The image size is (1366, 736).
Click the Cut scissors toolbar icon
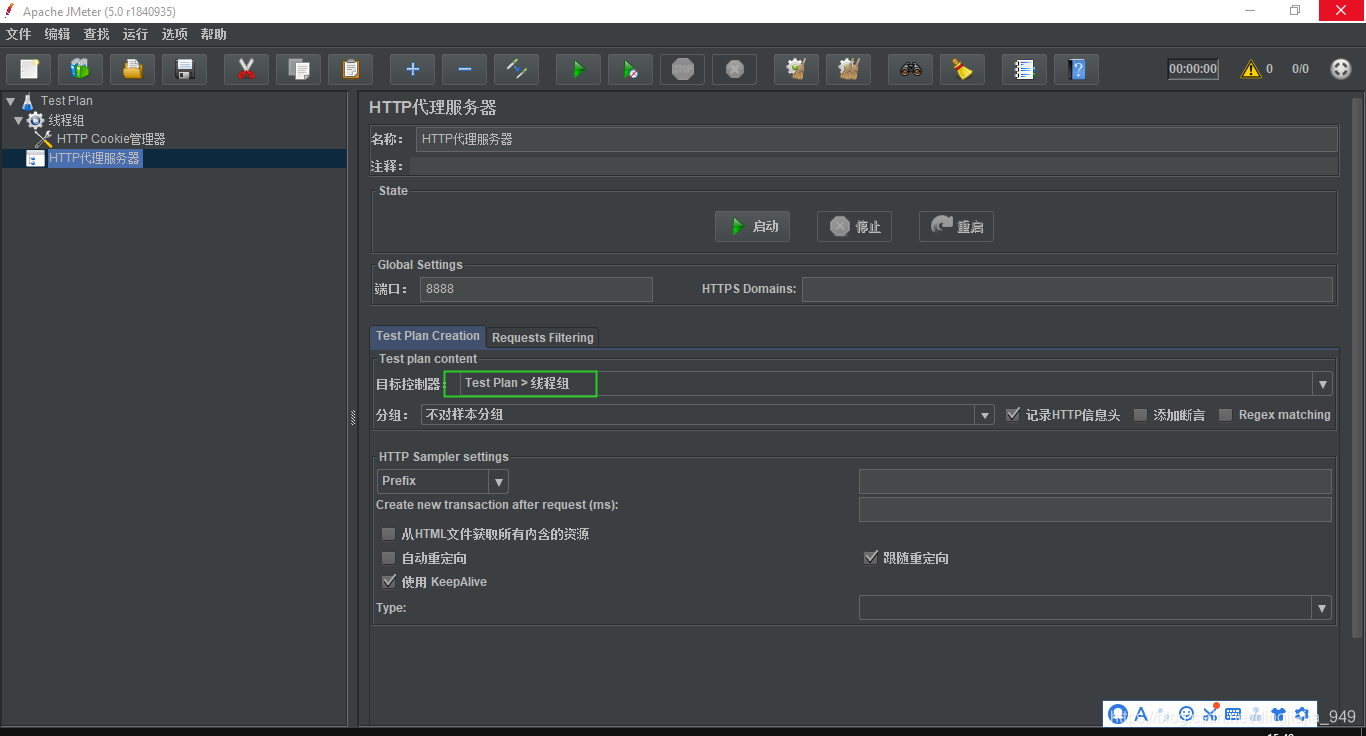point(246,69)
